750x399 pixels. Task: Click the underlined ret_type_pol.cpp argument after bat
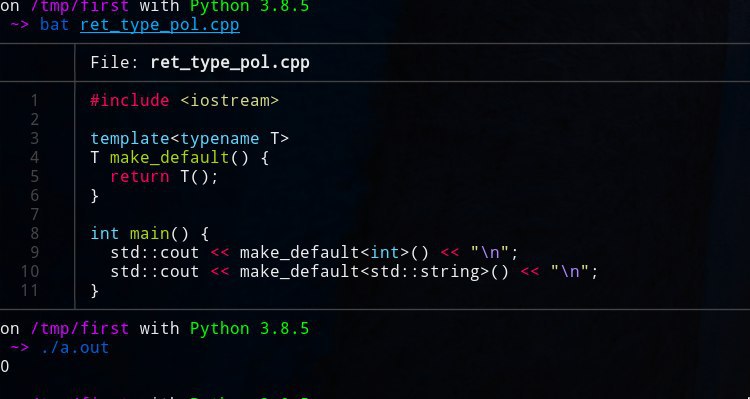point(160,24)
